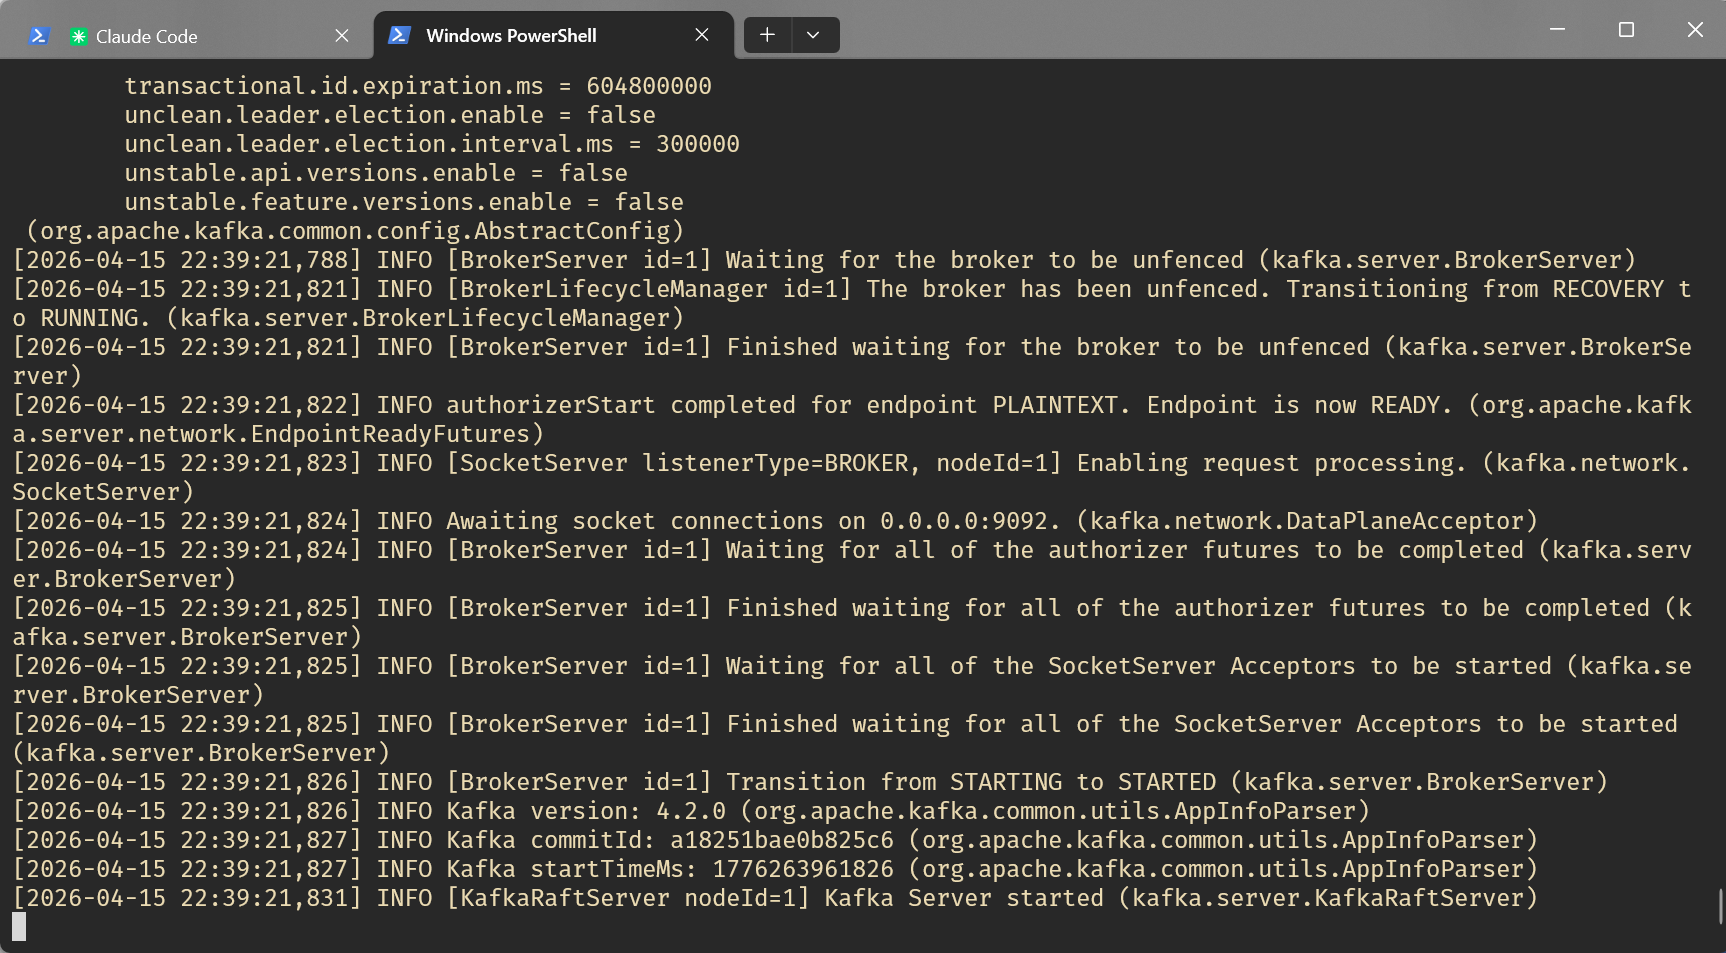1726x953 pixels.
Task: Click the PowerShell icon on Claude Code tab
Action: pyautogui.click(x=39, y=36)
